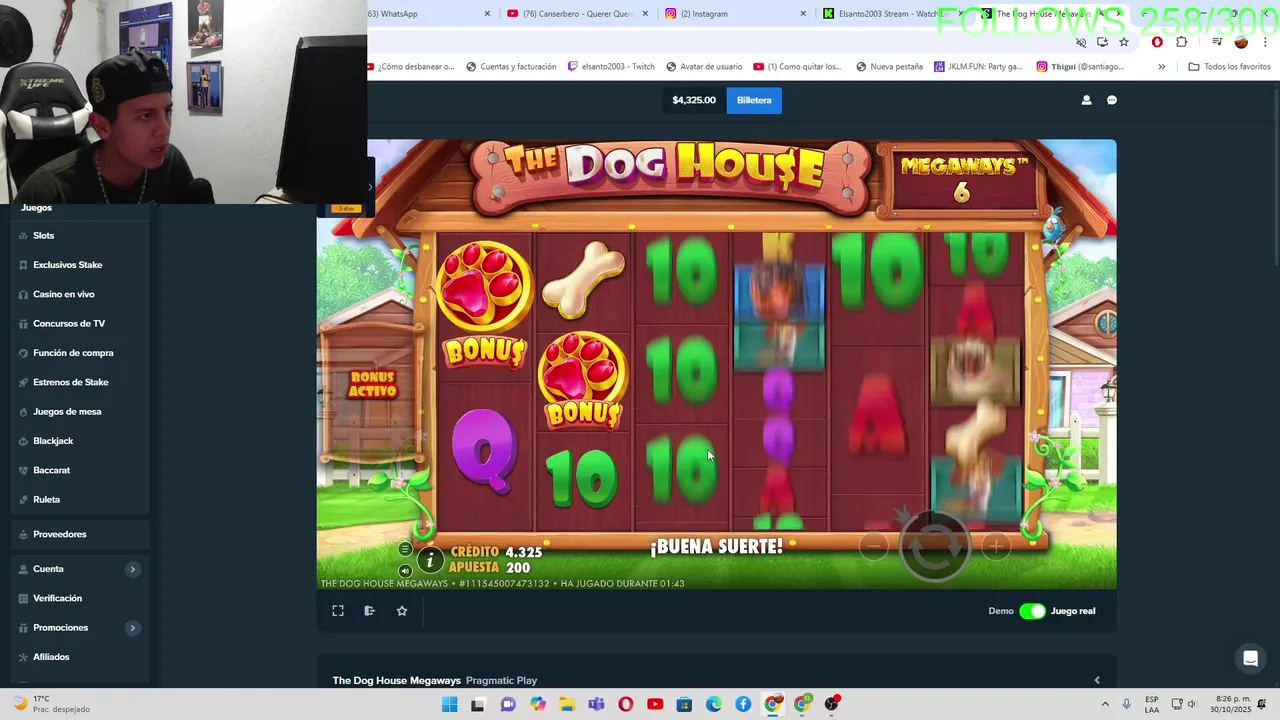Open Microsoft Edge from the taskbar
Image resolution: width=1280 pixels, height=720 pixels.
click(714, 704)
